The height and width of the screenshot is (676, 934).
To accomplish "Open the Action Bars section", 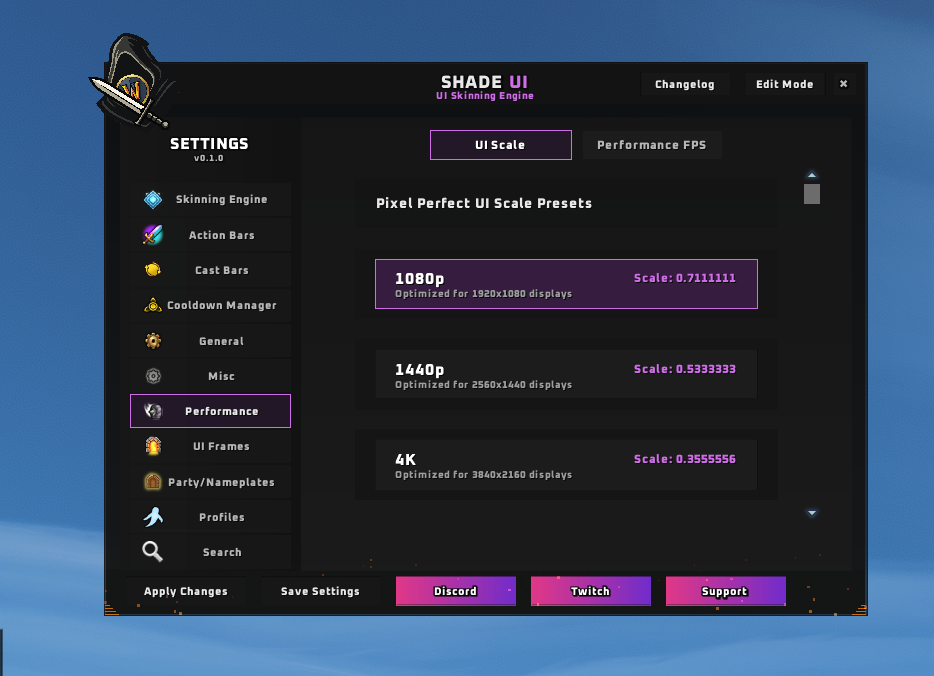I will click(210, 235).
